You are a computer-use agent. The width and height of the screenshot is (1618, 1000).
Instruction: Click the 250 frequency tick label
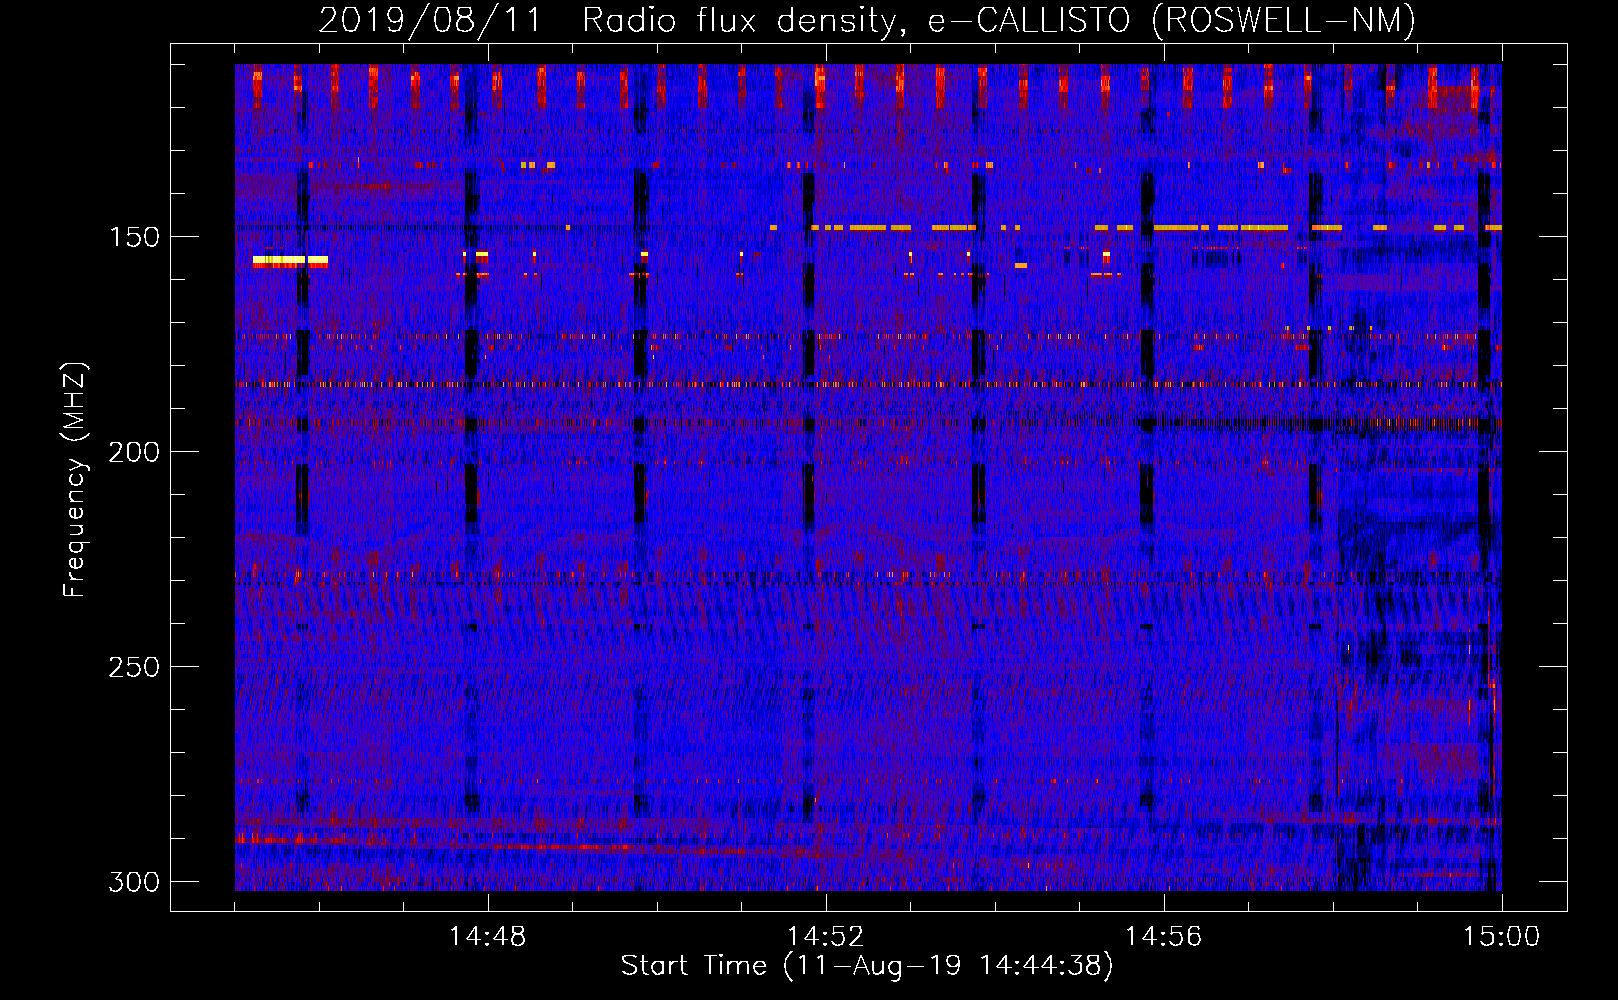[x=134, y=667]
